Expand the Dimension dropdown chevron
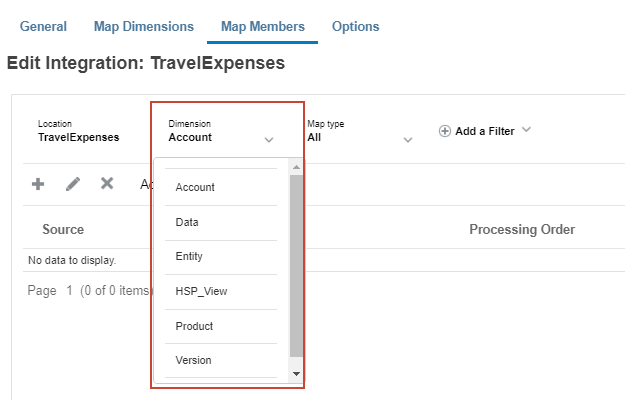Viewport: 625px width, 400px height. point(269,140)
